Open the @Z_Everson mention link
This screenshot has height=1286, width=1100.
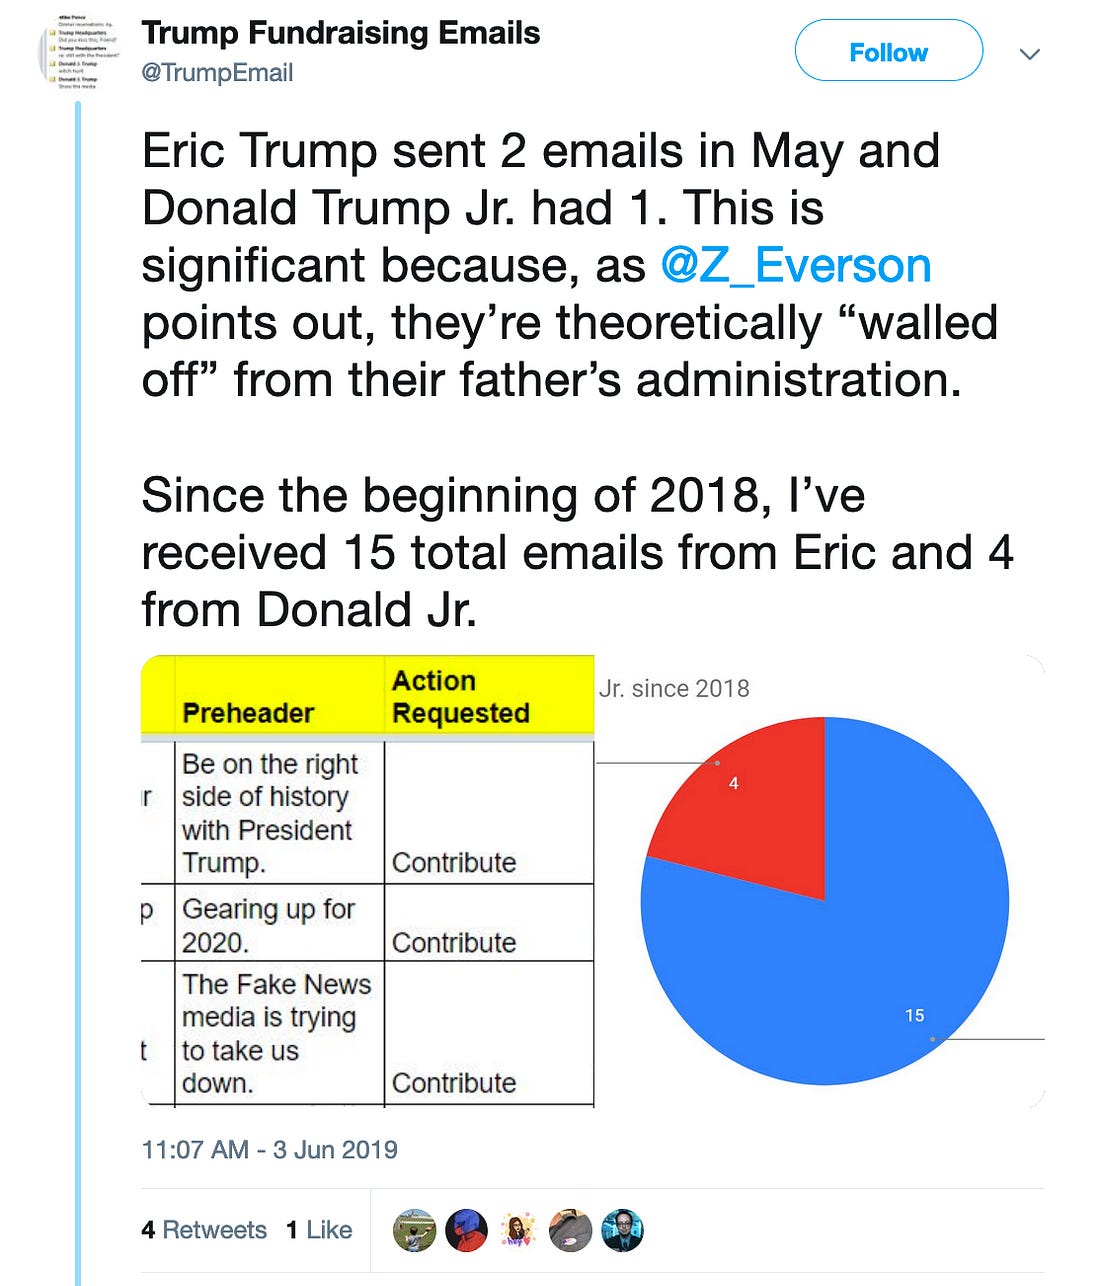point(796,265)
